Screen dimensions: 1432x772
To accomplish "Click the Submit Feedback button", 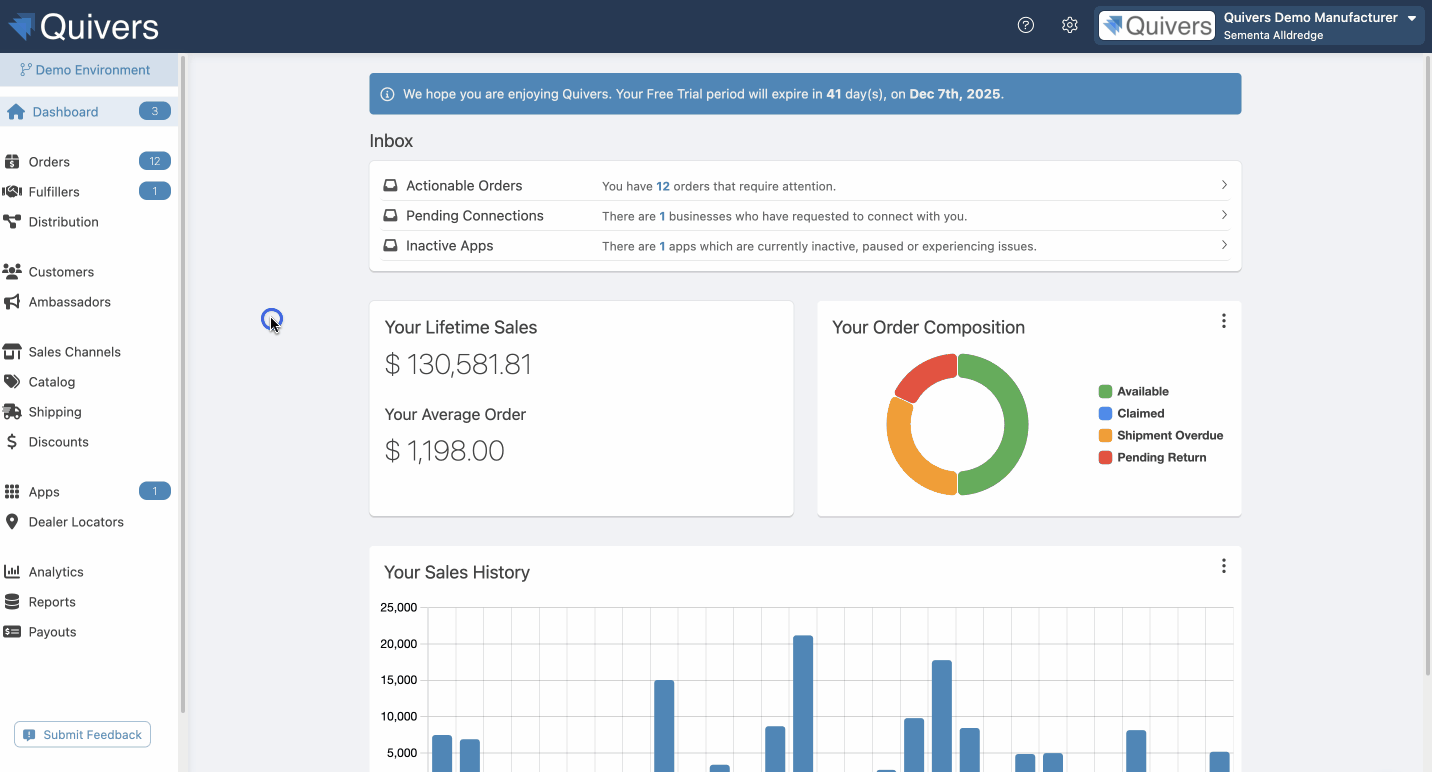I will 82,735.
